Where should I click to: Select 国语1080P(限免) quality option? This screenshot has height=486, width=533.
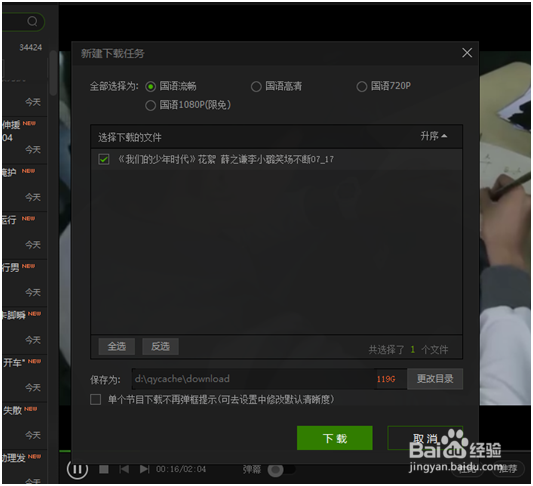pos(151,105)
